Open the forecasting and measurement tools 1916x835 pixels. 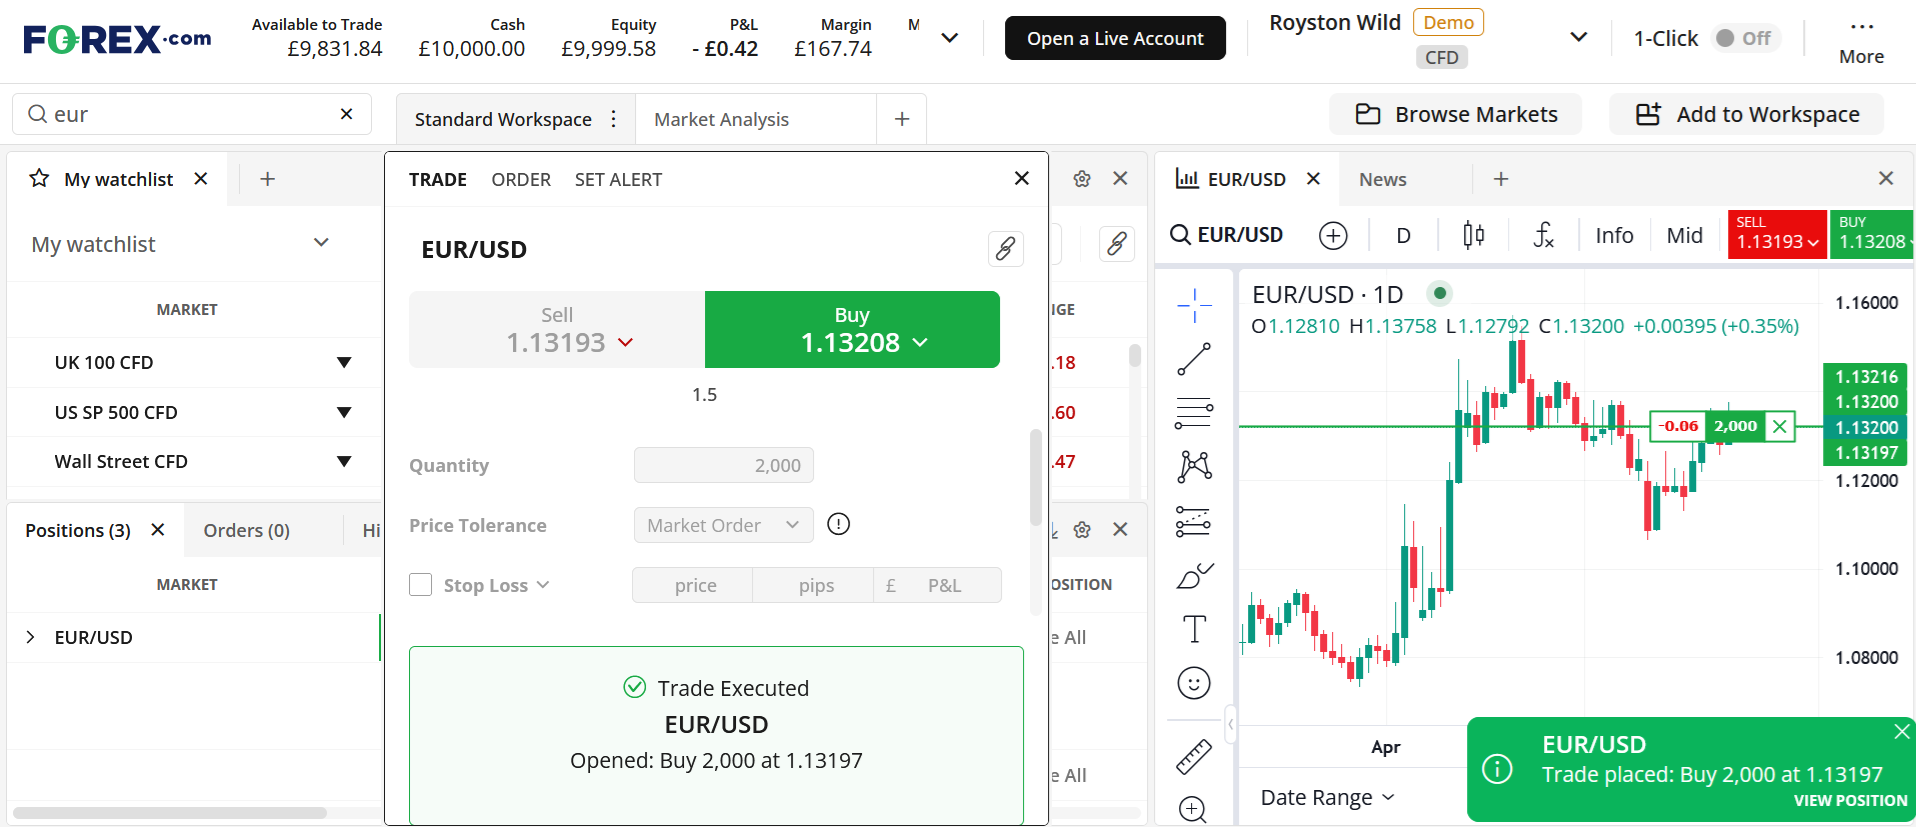pos(1194,521)
